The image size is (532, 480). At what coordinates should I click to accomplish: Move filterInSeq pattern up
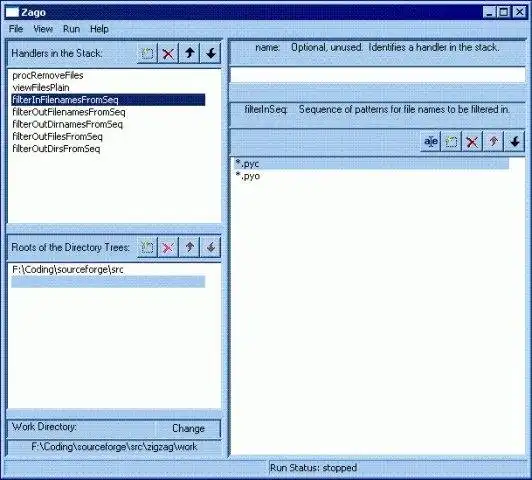coord(493,141)
